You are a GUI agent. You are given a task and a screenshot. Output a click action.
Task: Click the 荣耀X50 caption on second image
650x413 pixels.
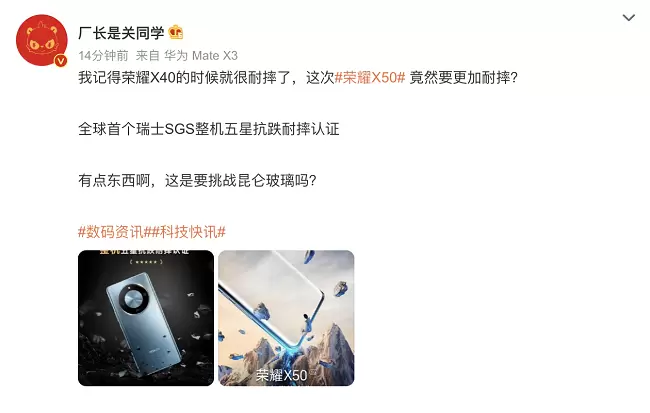pyautogui.click(x=281, y=375)
